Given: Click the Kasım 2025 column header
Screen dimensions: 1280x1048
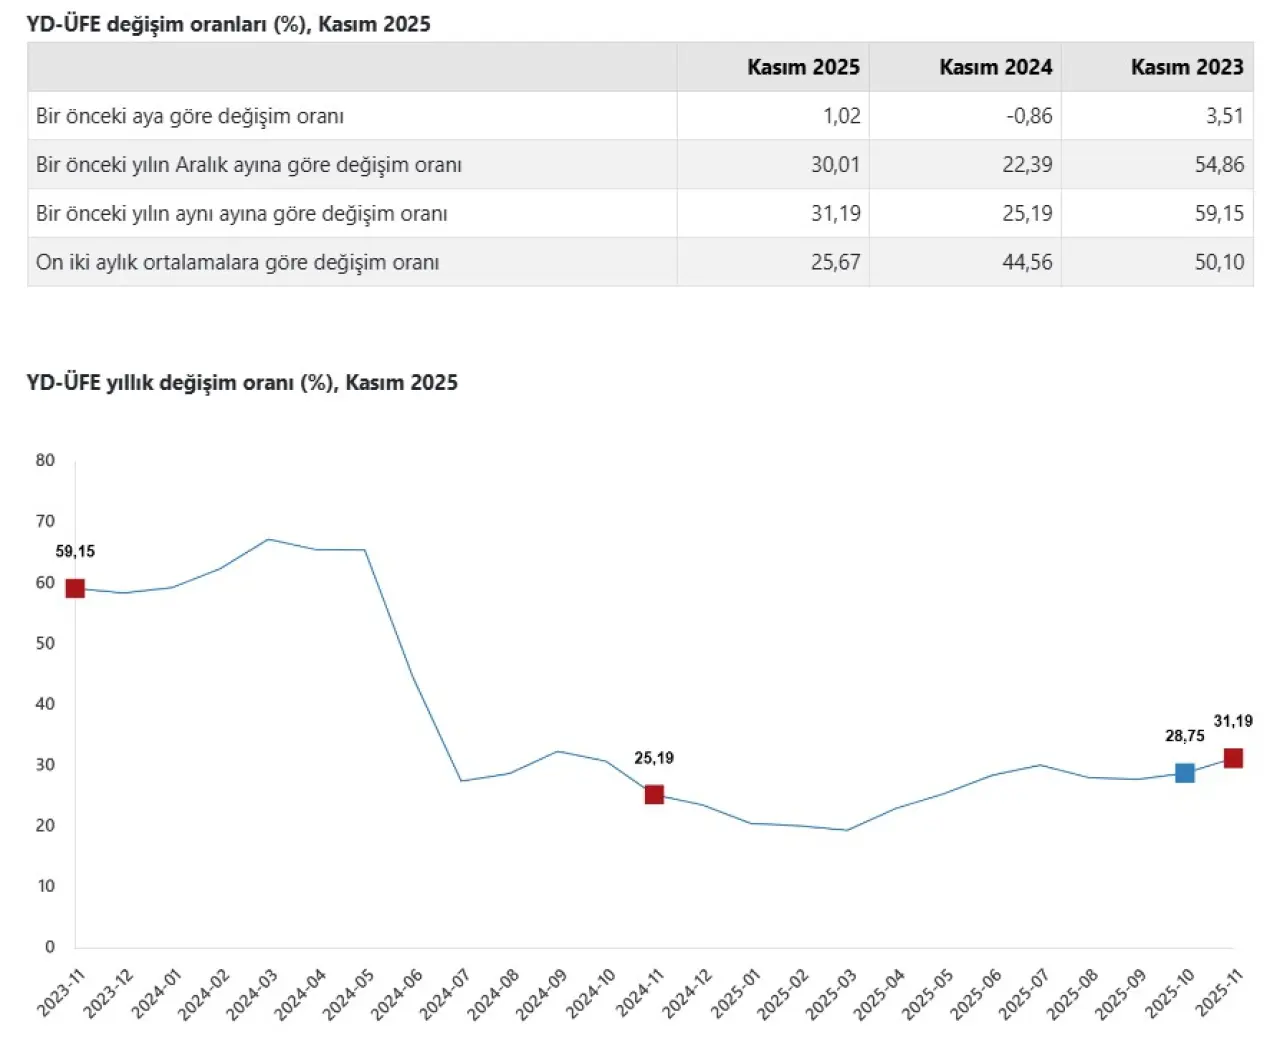Looking at the screenshot, I should click(803, 67).
